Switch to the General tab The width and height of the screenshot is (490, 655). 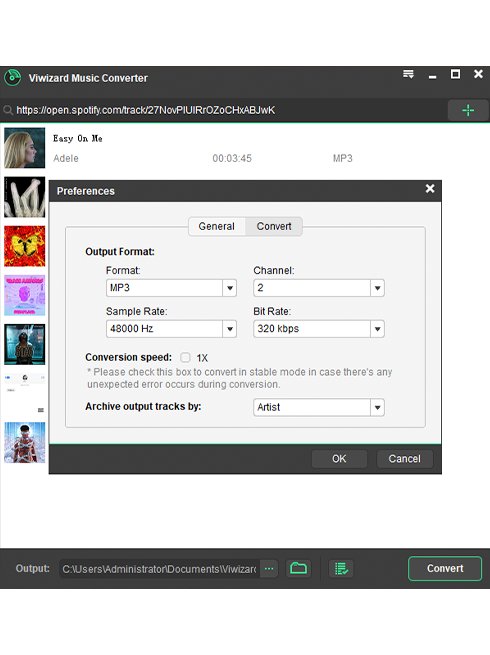click(x=216, y=226)
